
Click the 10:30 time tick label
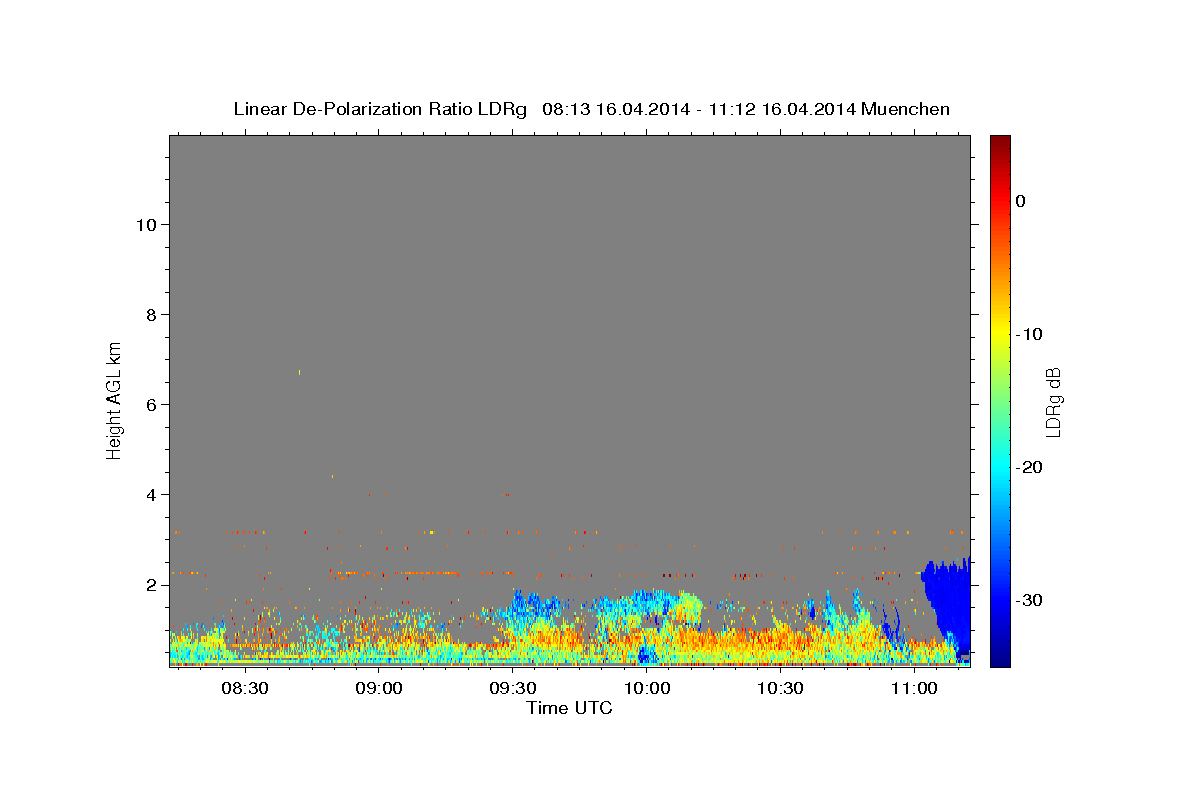pos(780,688)
